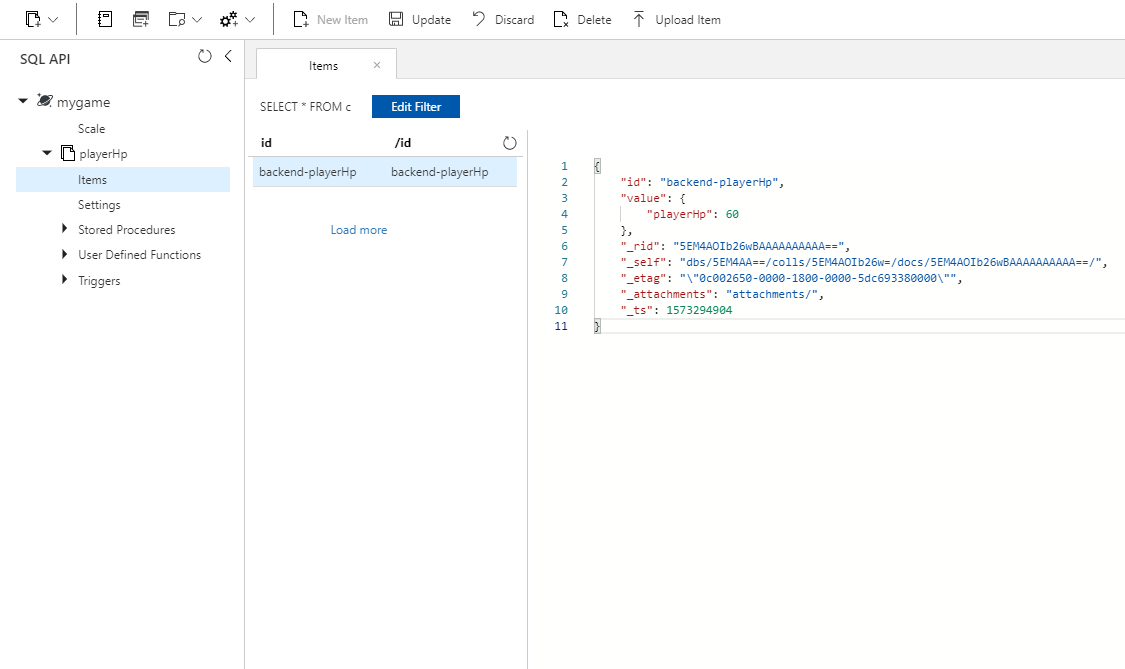Viewport: 1125px width, 669px height.
Task: Close the Items tab
Action: (x=377, y=64)
